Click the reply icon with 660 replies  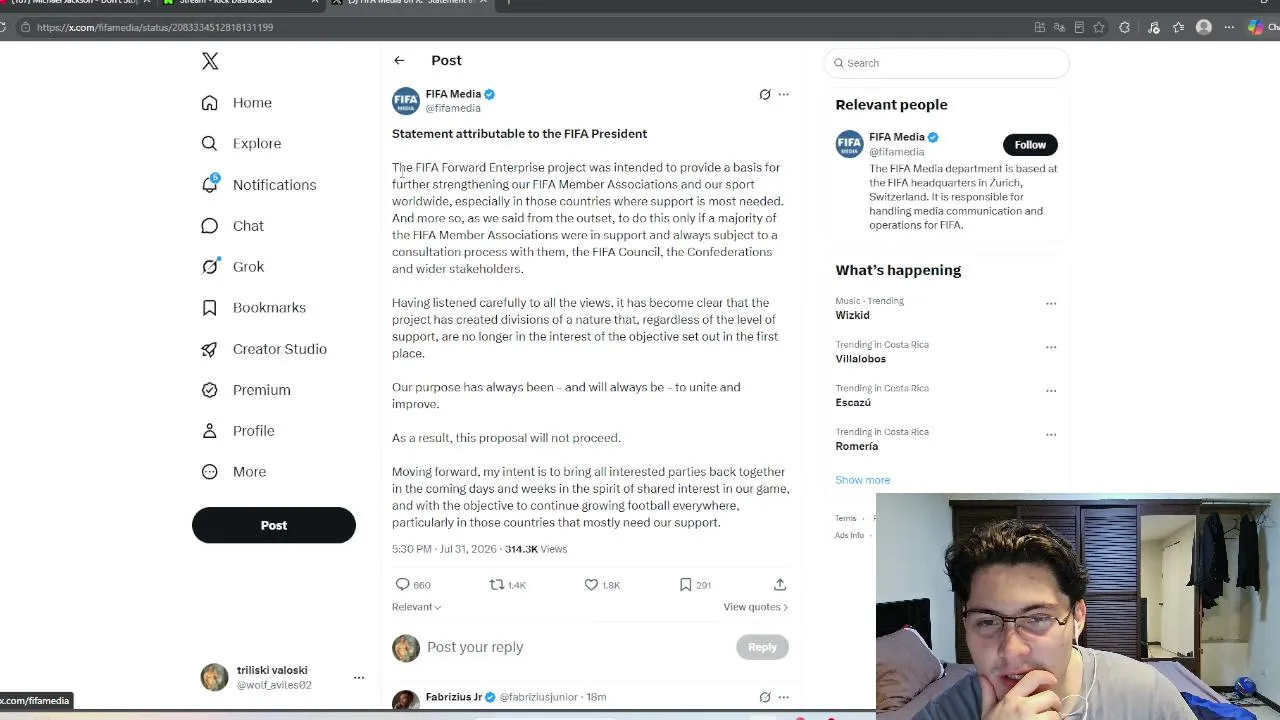pos(402,584)
